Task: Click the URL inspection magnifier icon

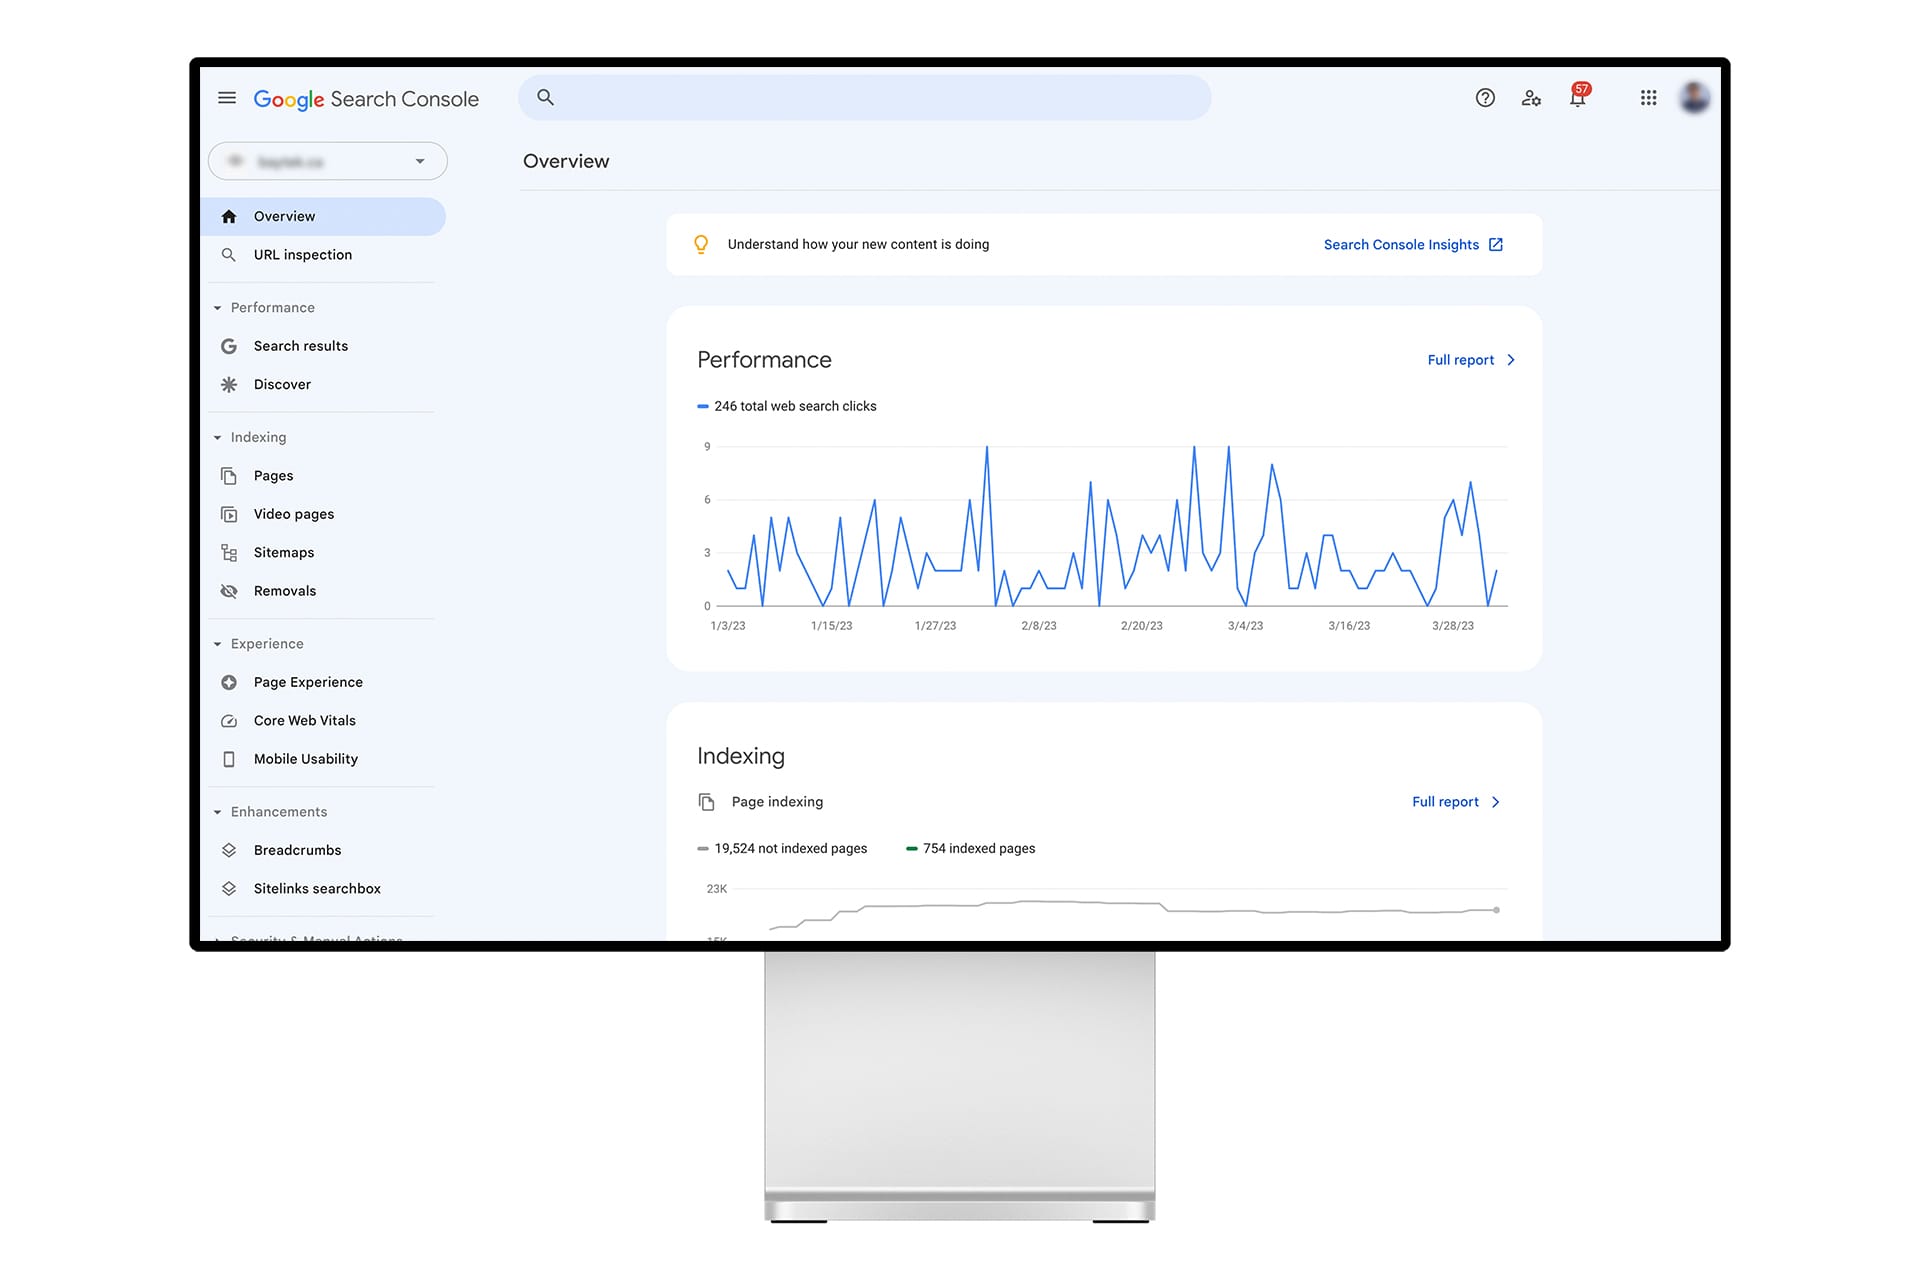Action: point(229,255)
